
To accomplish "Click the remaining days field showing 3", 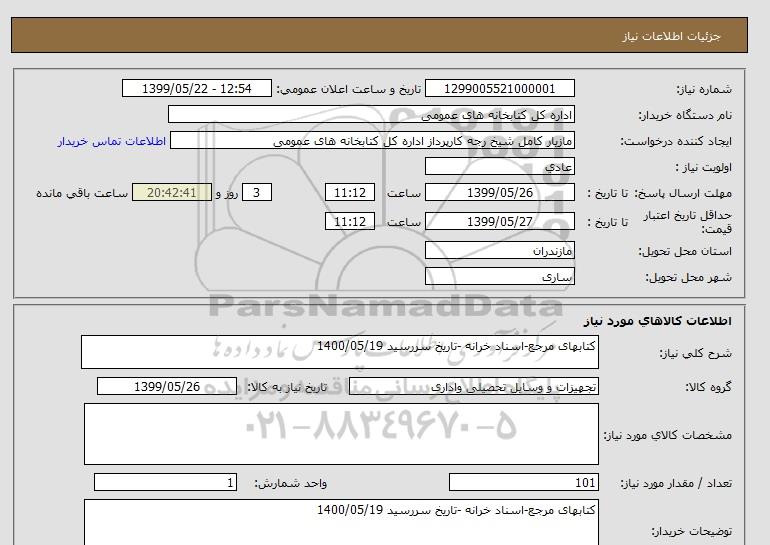I will [257, 192].
